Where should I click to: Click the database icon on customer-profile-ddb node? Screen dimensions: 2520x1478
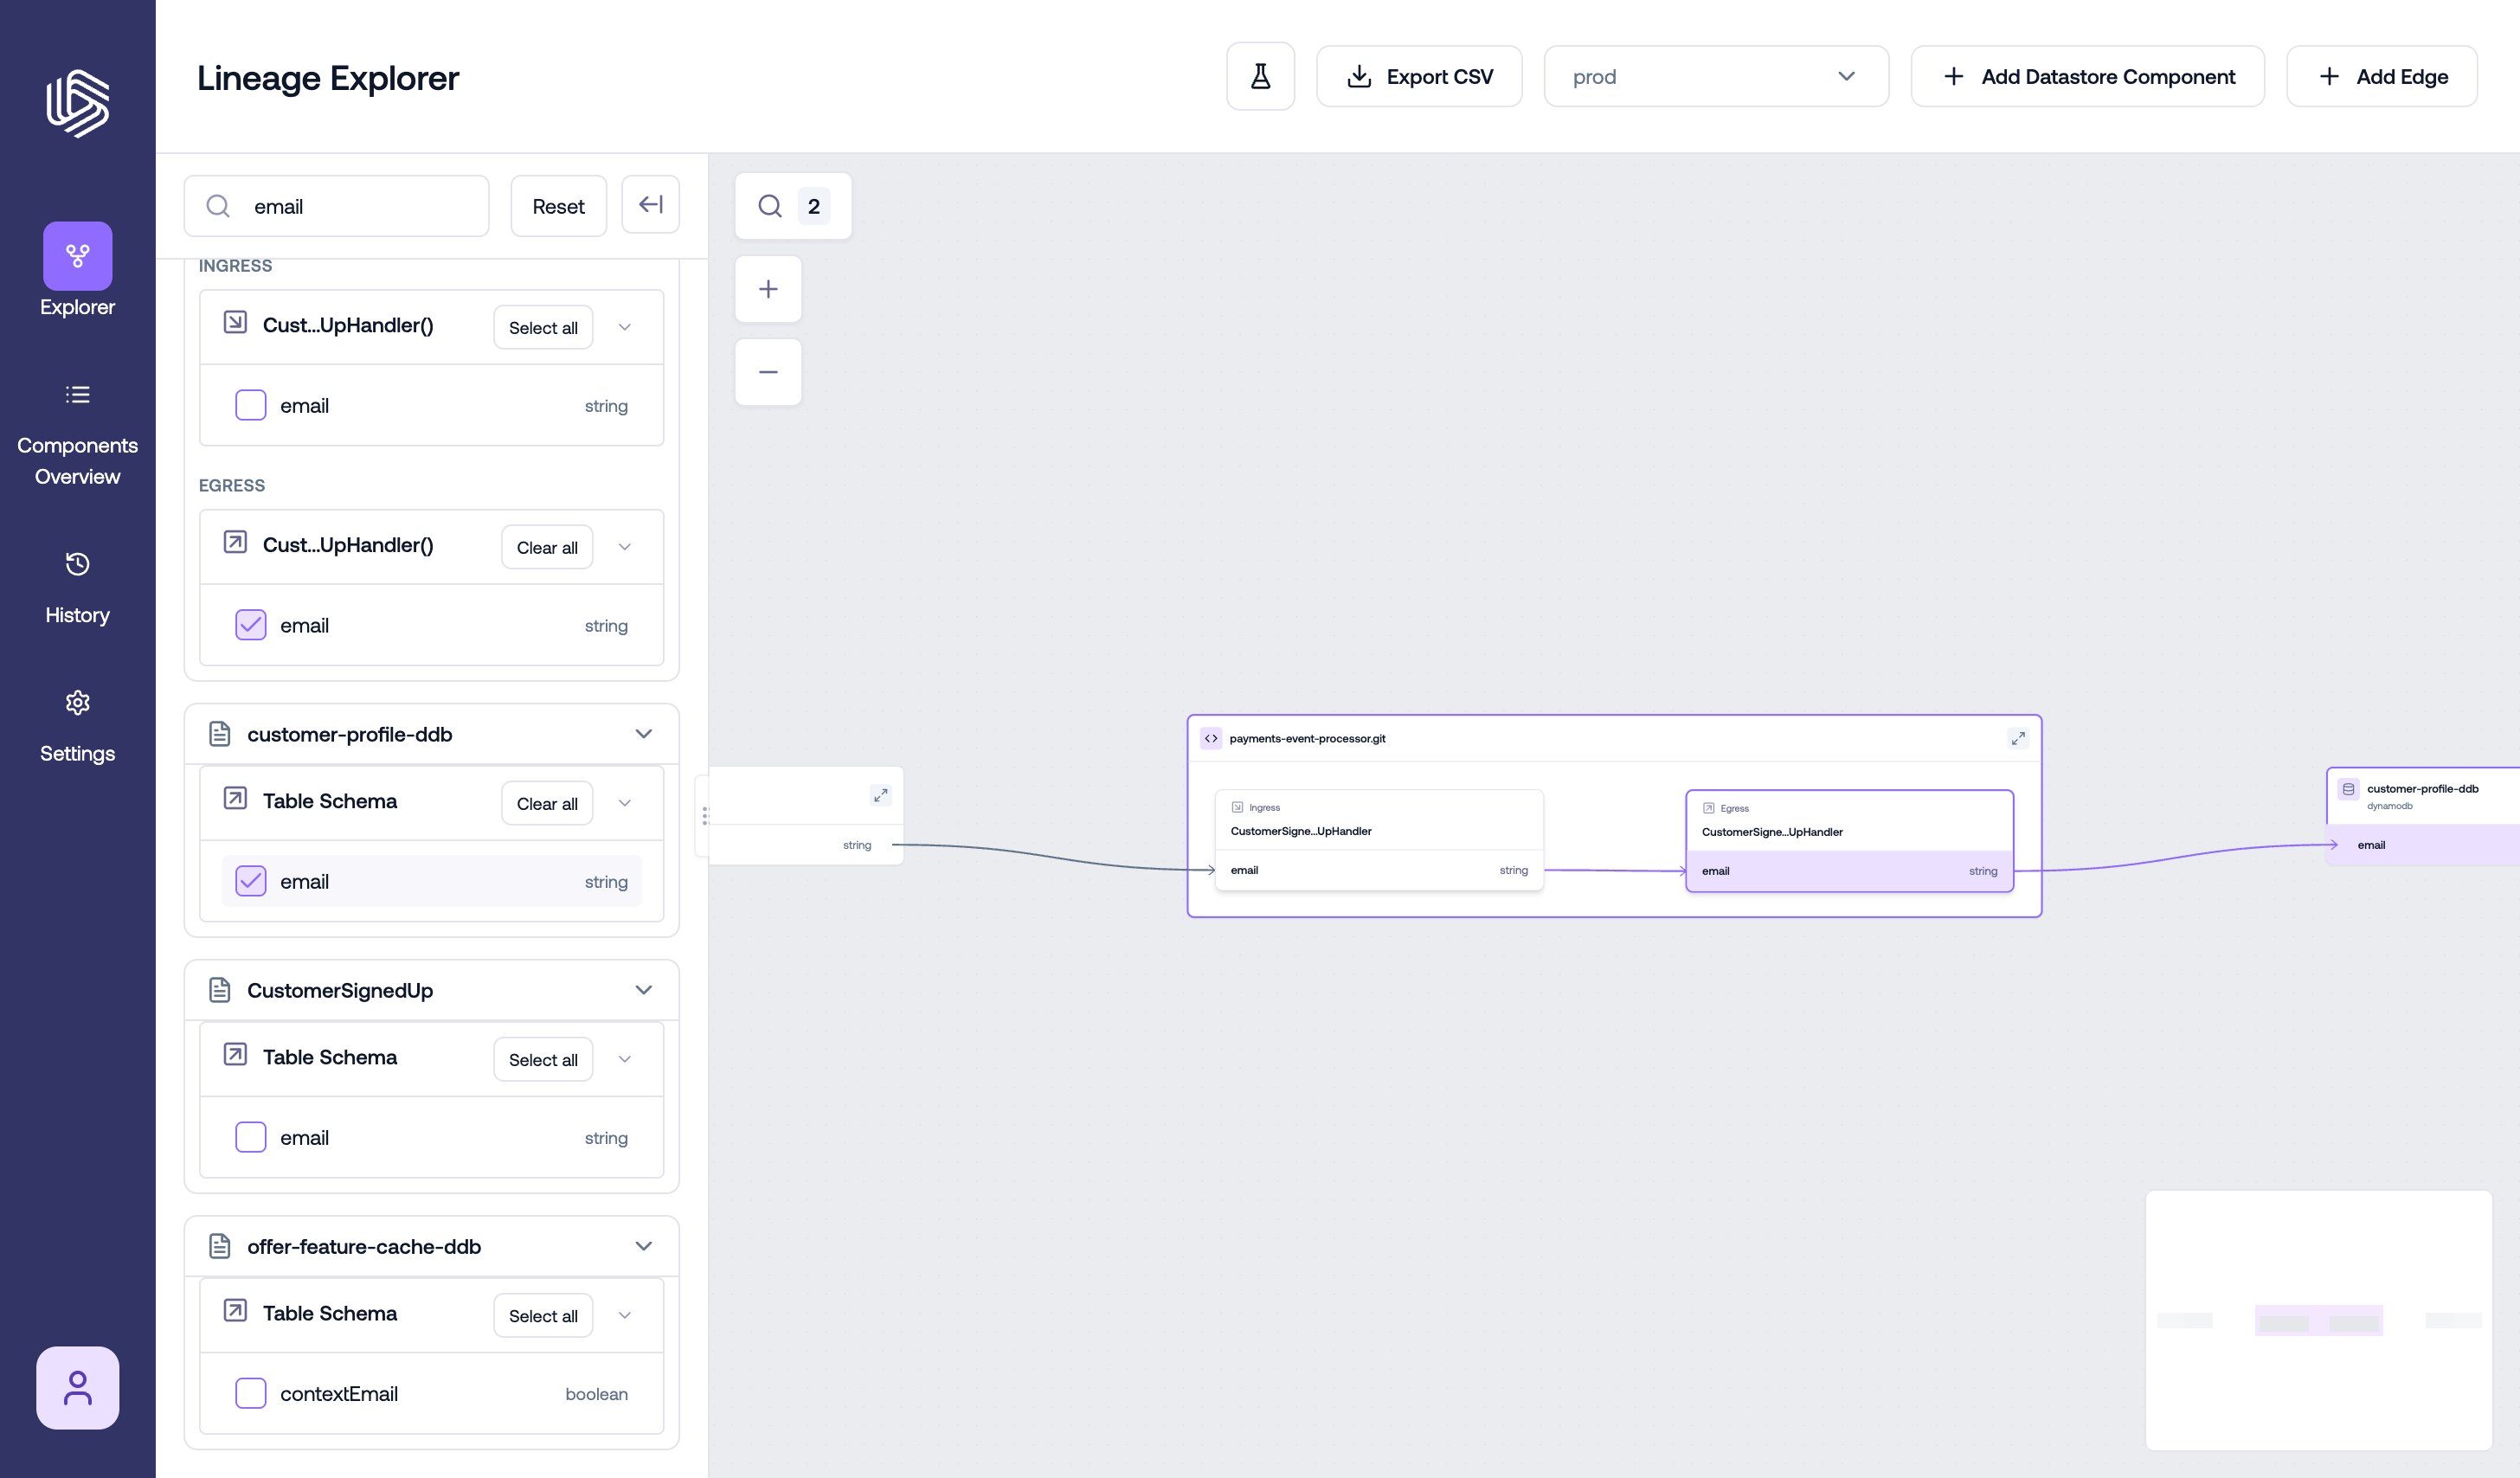click(x=2348, y=789)
